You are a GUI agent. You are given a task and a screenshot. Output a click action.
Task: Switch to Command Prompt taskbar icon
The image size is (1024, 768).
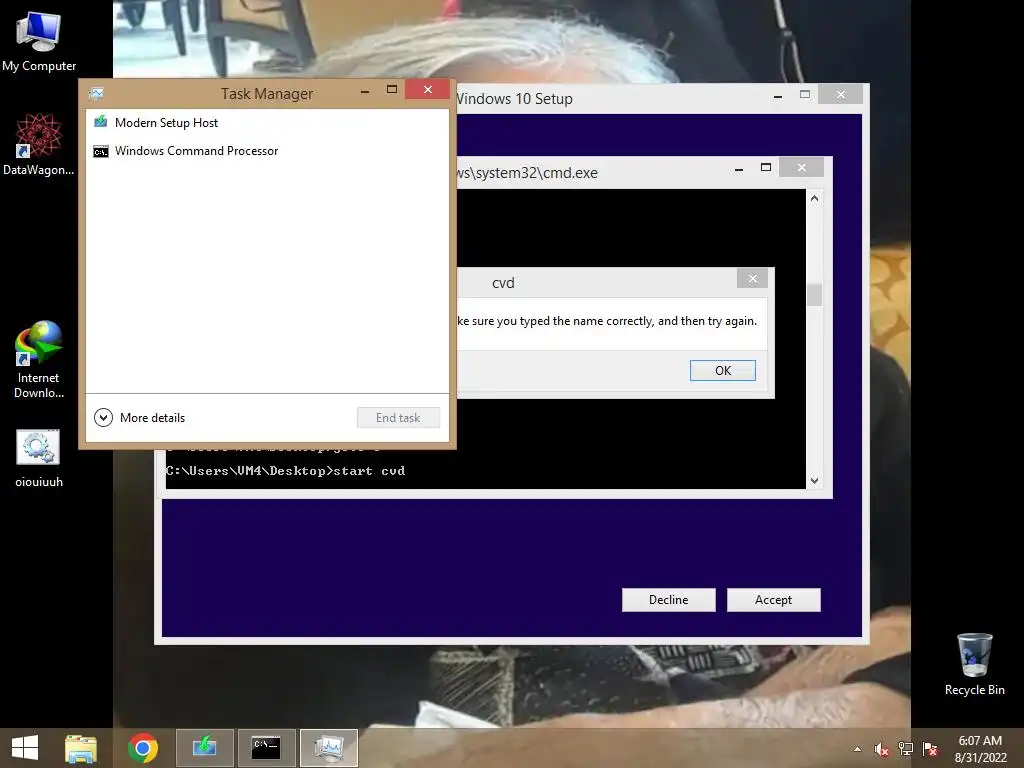(x=266, y=748)
